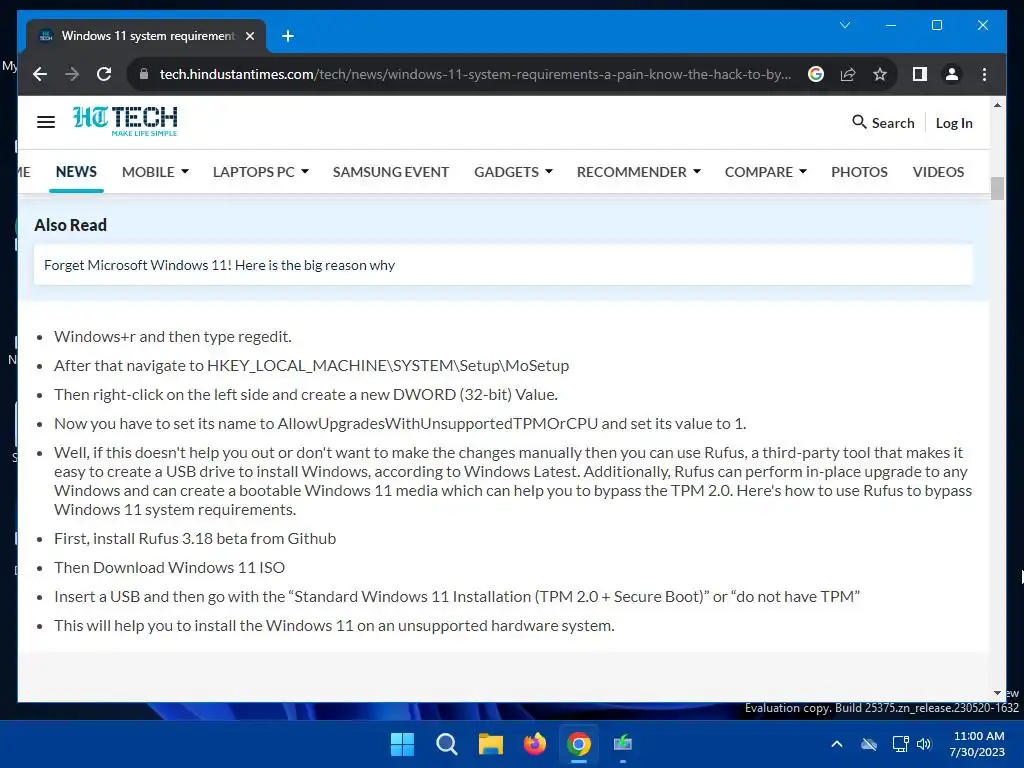Bookmark this page with the star
This screenshot has width=1024, height=768.
tap(880, 74)
